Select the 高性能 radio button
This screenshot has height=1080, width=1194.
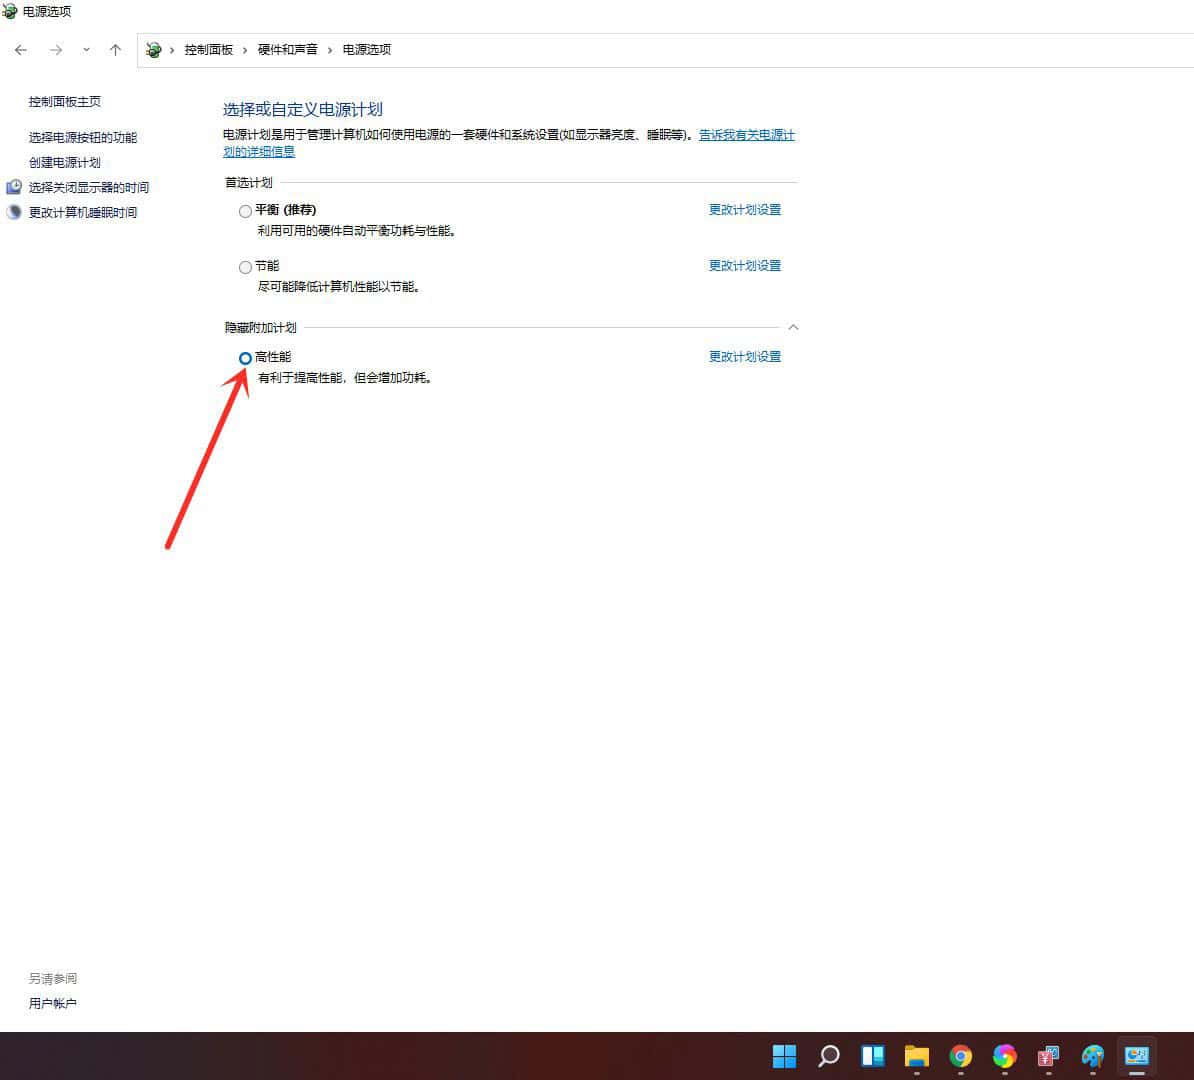pyautogui.click(x=245, y=358)
